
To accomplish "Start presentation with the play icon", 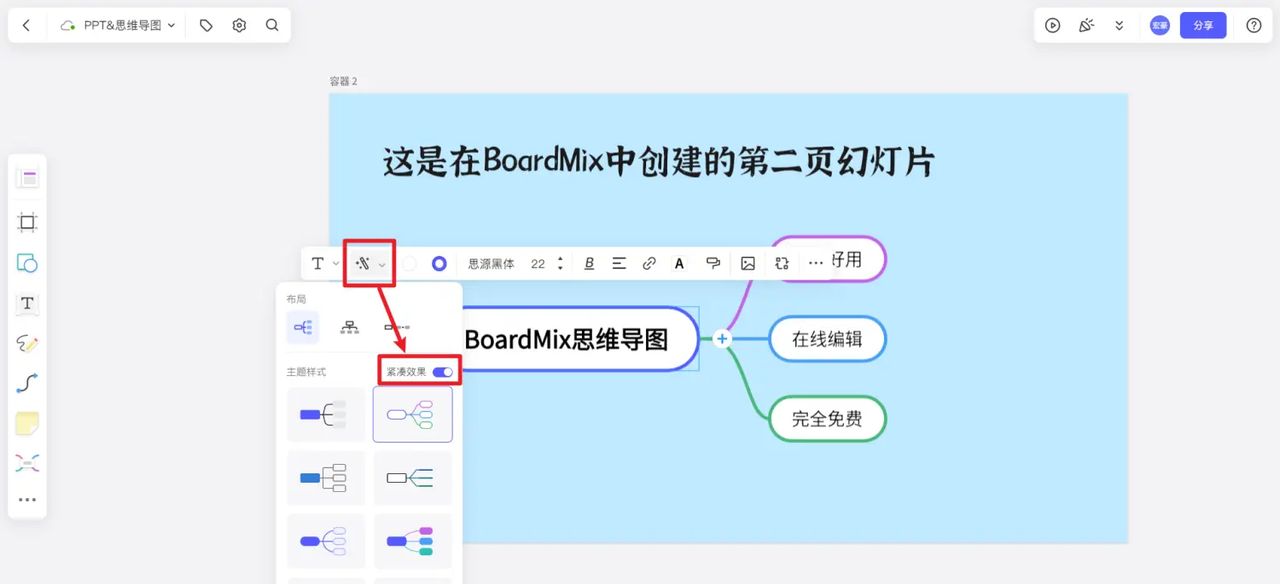I will [x=1052, y=25].
